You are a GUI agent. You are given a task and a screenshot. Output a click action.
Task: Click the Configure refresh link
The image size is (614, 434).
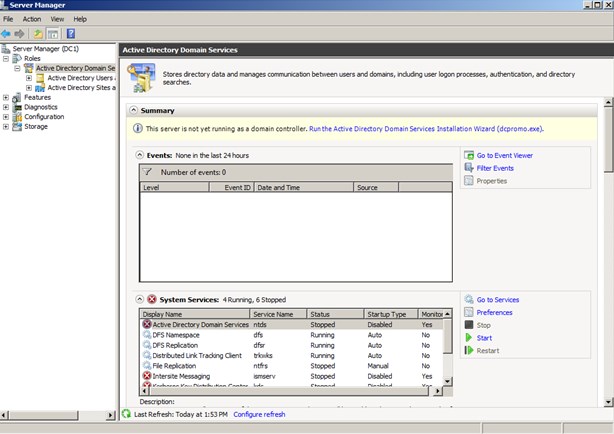(x=259, y=414)
